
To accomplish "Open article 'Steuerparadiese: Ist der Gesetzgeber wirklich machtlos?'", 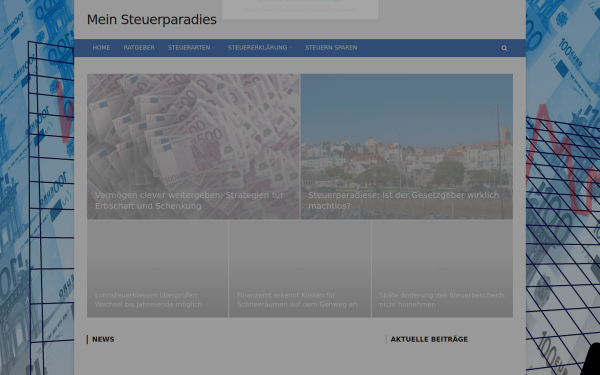I will [403, 201].
